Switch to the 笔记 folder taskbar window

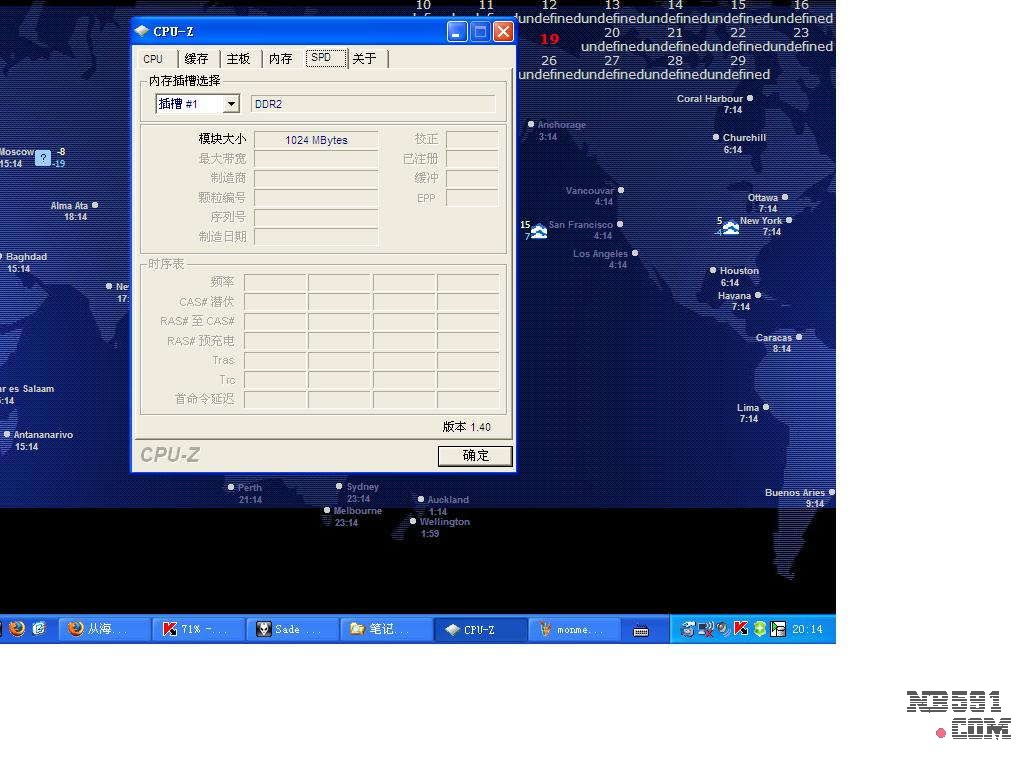point(383,629)
